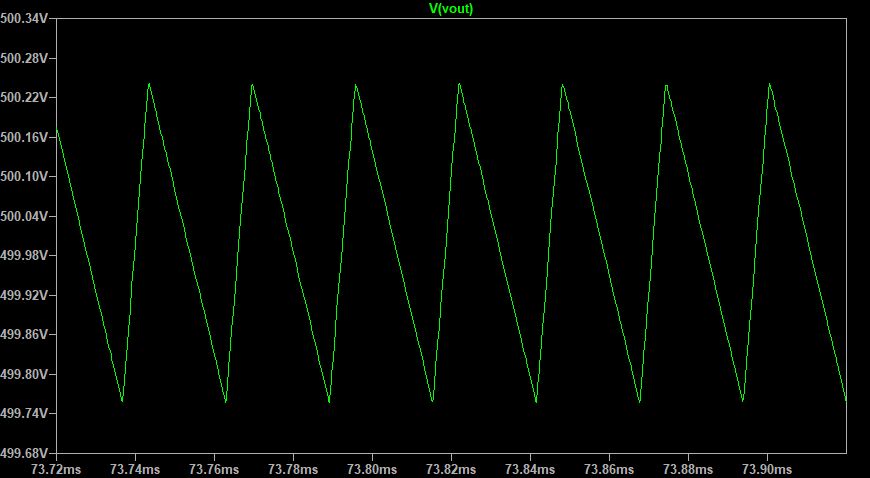Click the 73.88ms time axis label
The height and width of the screenshot is (478, 870).
(x=688, y=470)
